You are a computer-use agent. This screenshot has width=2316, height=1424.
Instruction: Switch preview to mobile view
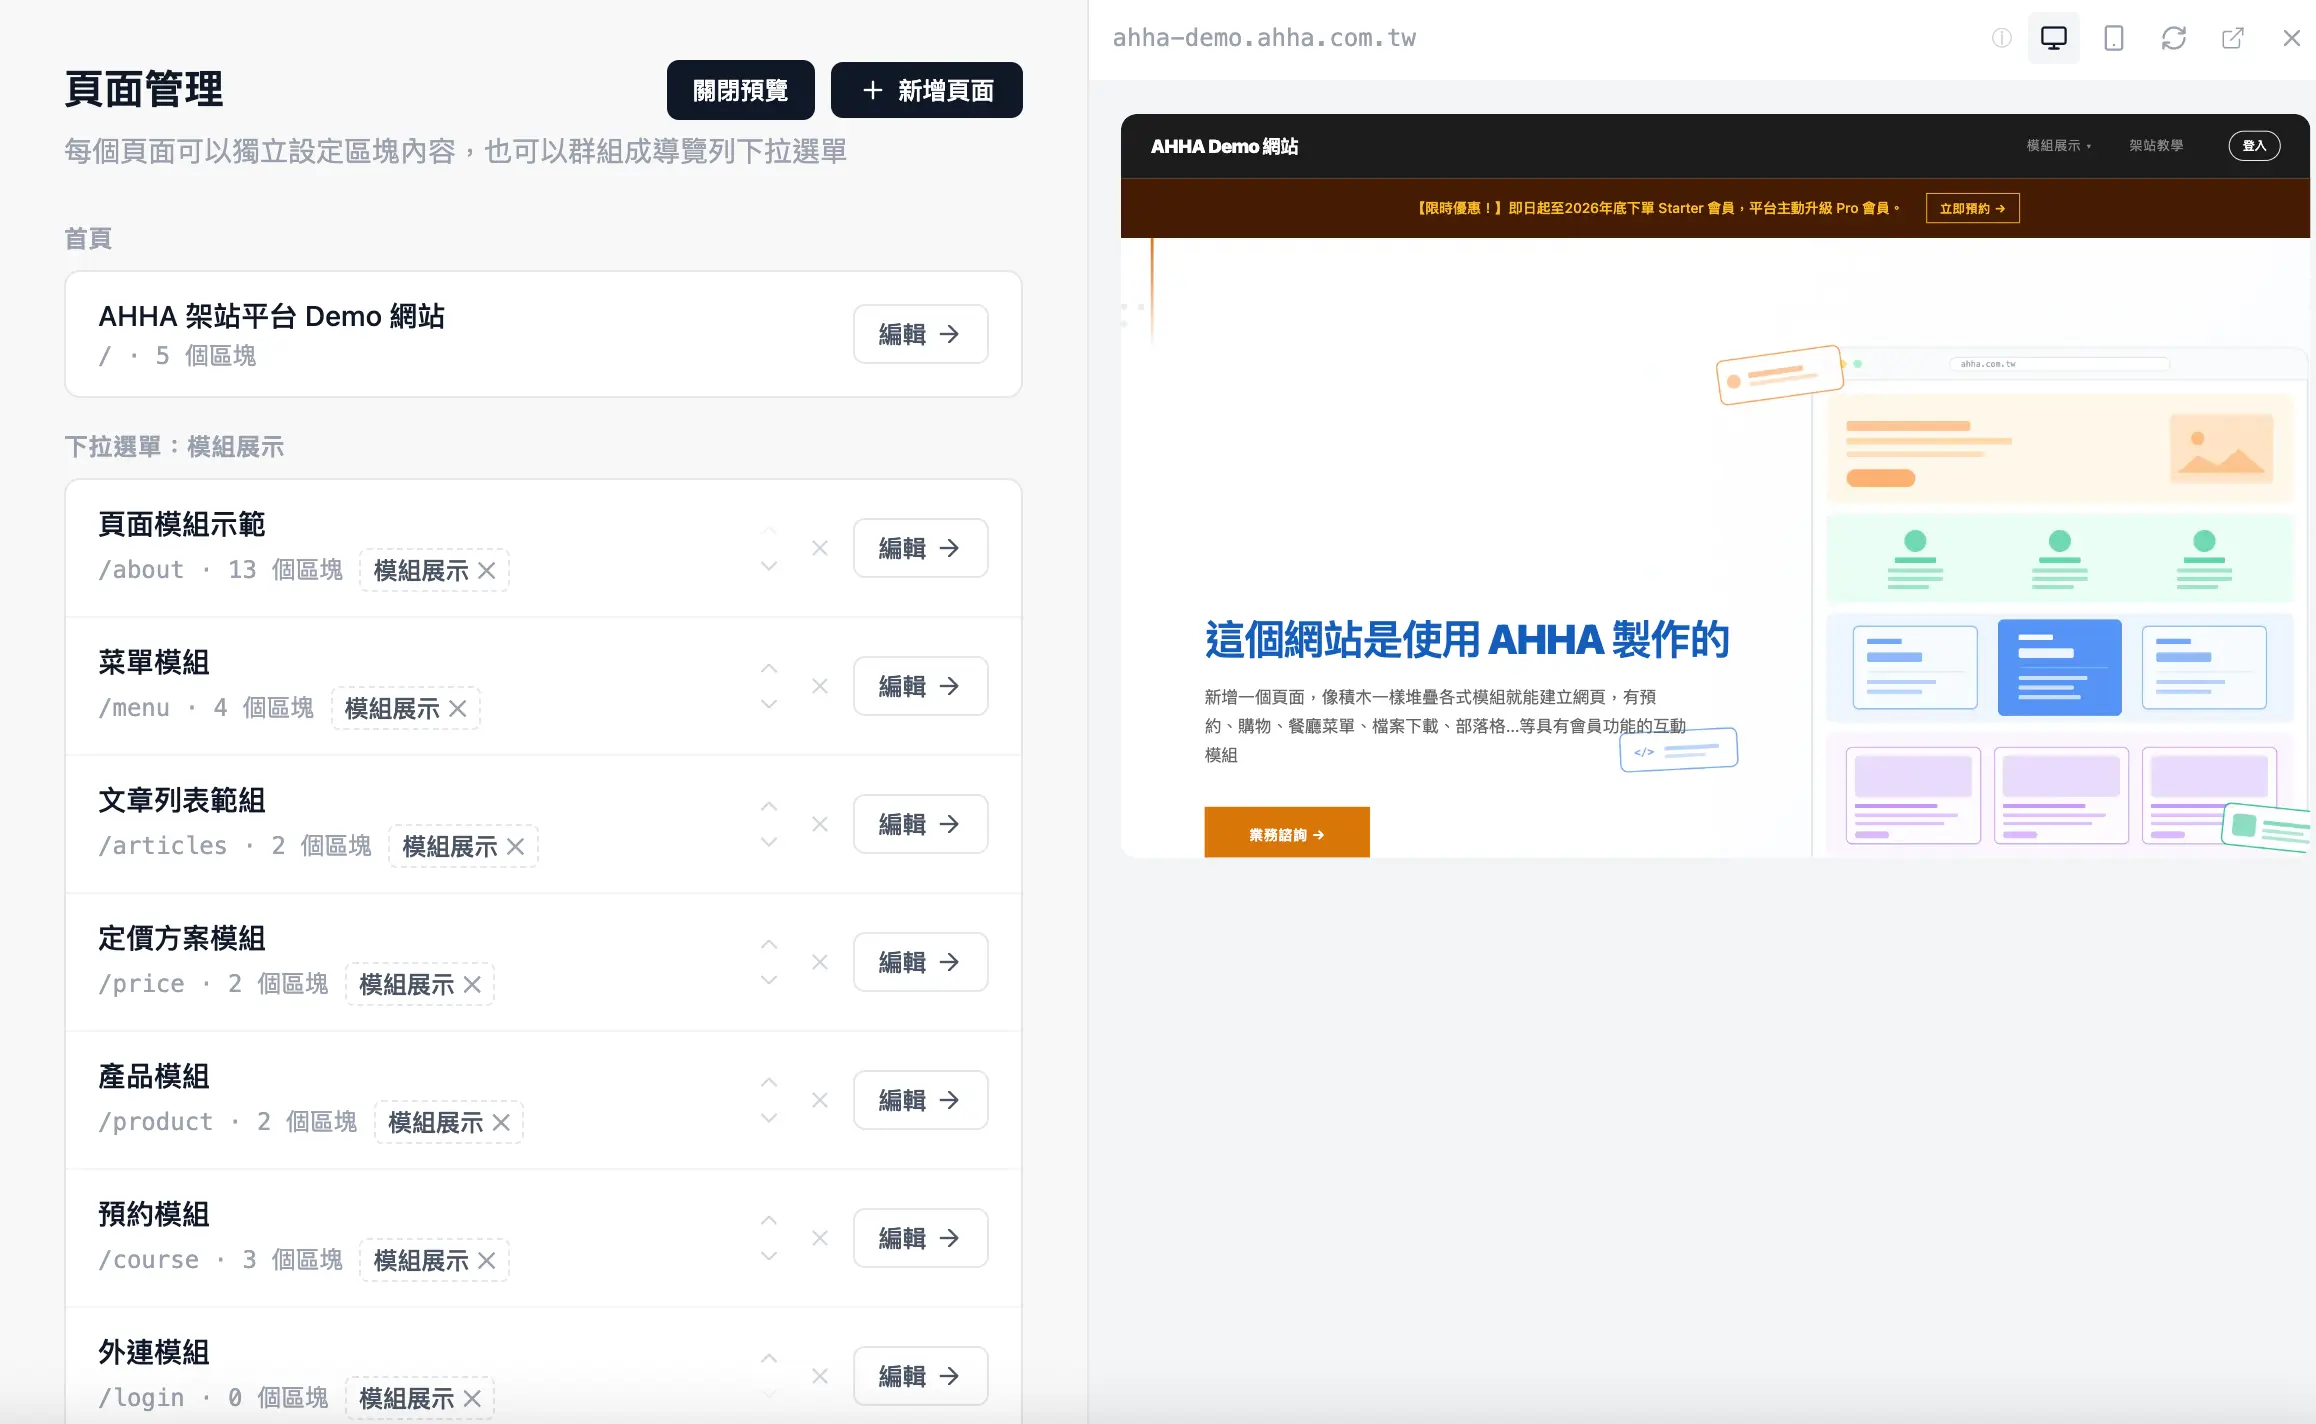coord(2113,37)
